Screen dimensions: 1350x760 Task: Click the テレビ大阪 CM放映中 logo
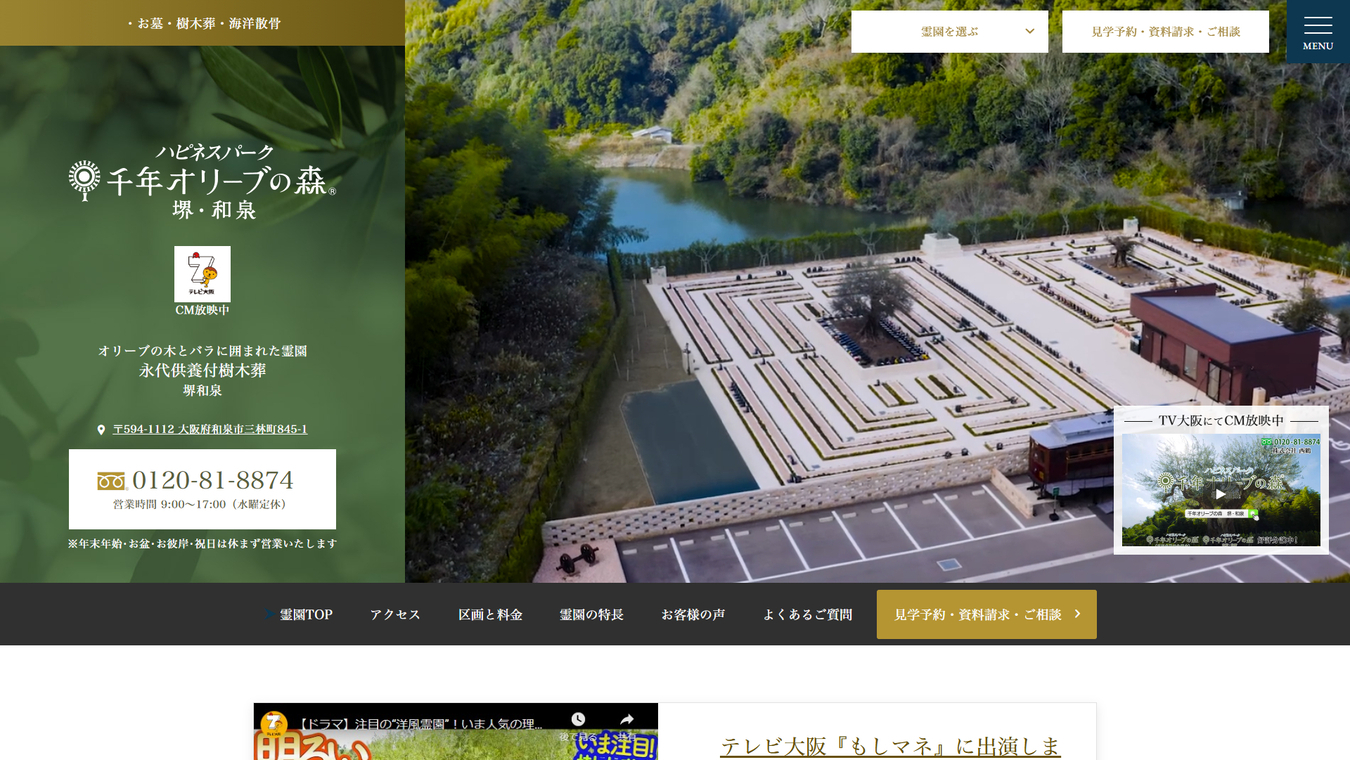[x=202, y=274]
